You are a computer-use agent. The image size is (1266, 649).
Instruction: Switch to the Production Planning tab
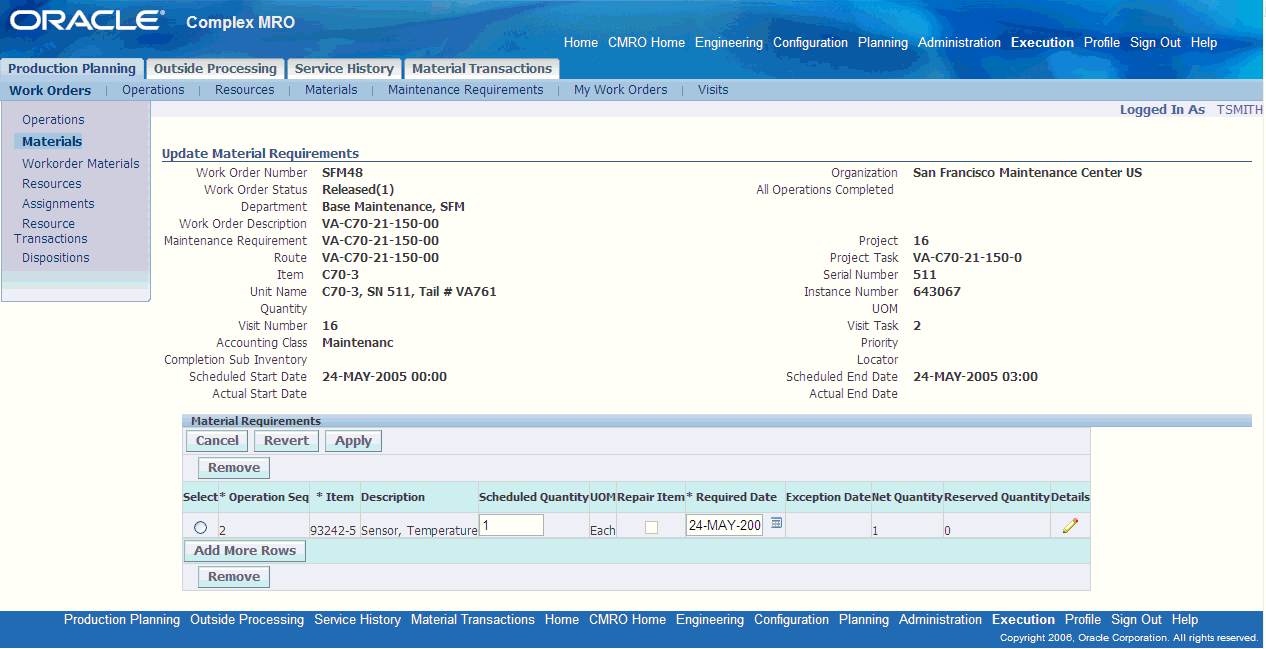point(72,69)
